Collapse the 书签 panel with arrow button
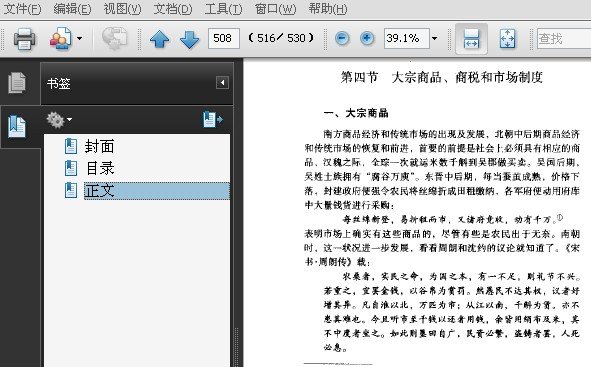Image resolution: width=591 pixels, height=367 pixels. coord(222,83)
